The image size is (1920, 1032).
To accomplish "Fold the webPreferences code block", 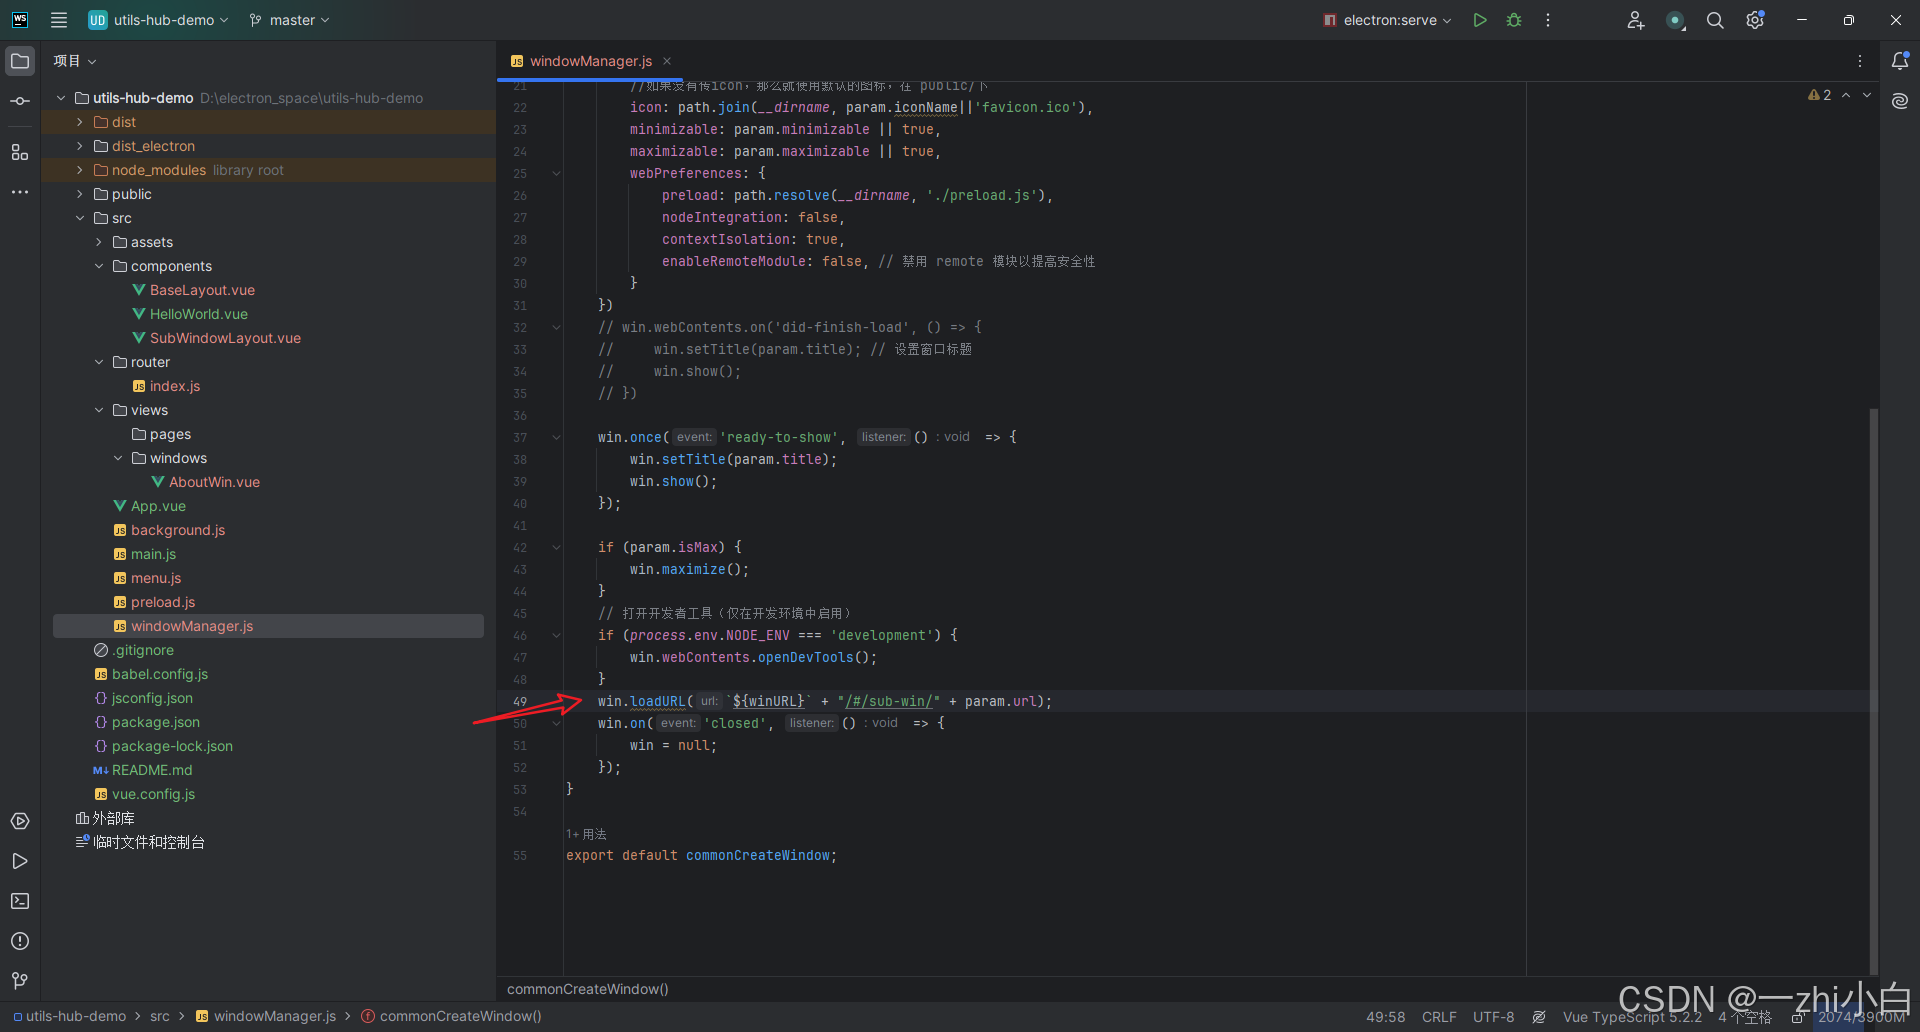I will (x=556, y=174).
